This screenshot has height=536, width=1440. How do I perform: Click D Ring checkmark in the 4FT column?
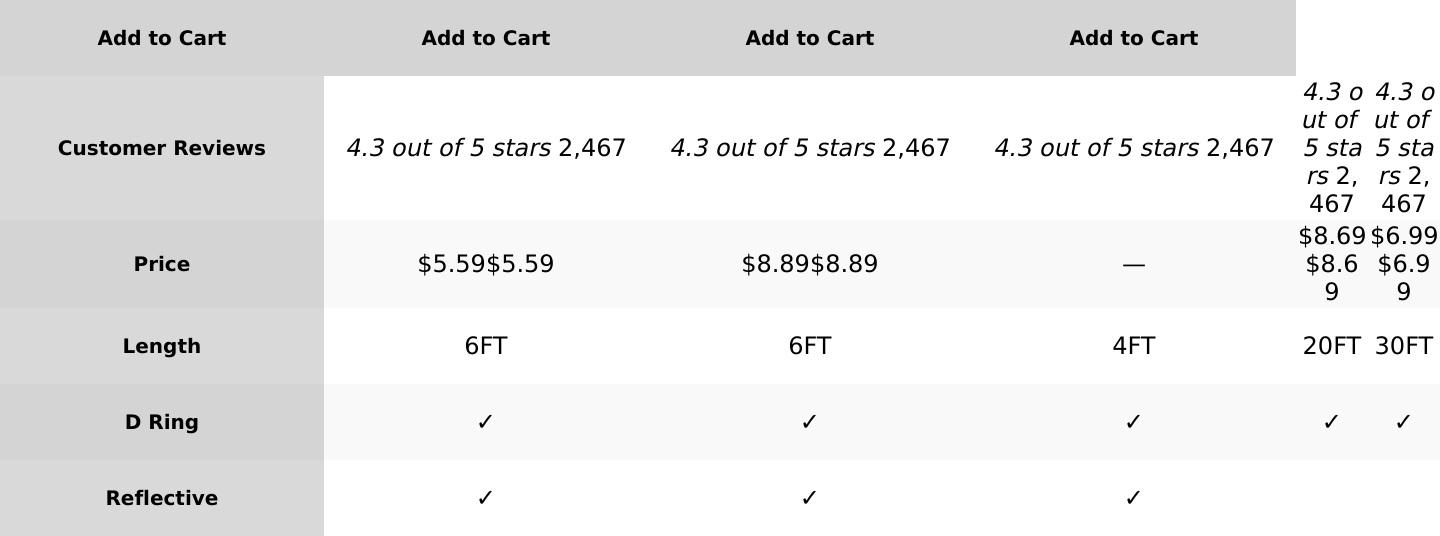1133,422
